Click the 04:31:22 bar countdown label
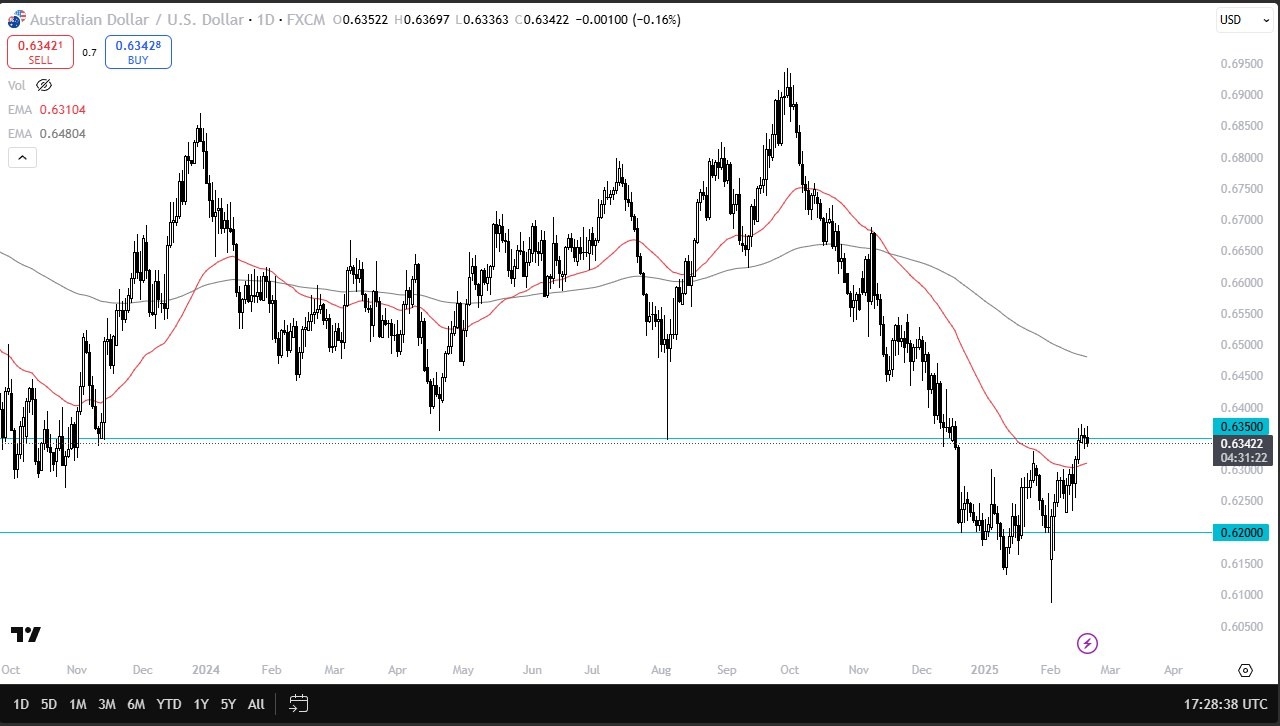The image size is (1280, 726). (1241, 458)
